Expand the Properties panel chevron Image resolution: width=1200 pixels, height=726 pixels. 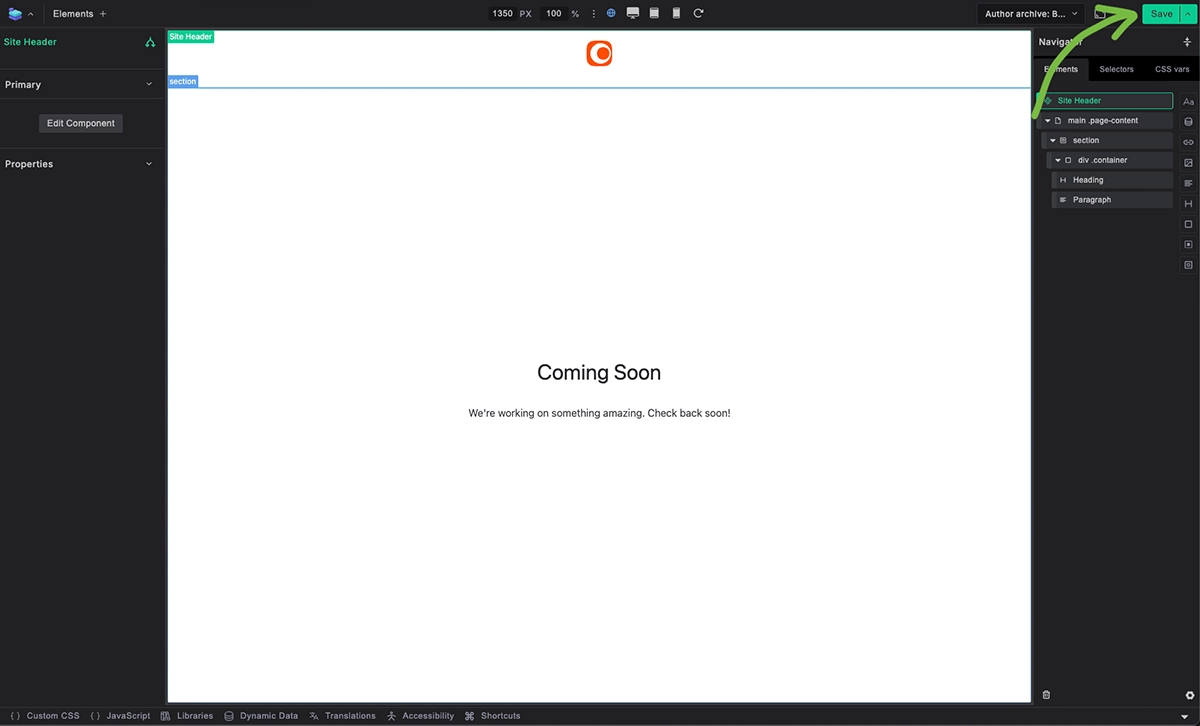click(x=149, y=164)
